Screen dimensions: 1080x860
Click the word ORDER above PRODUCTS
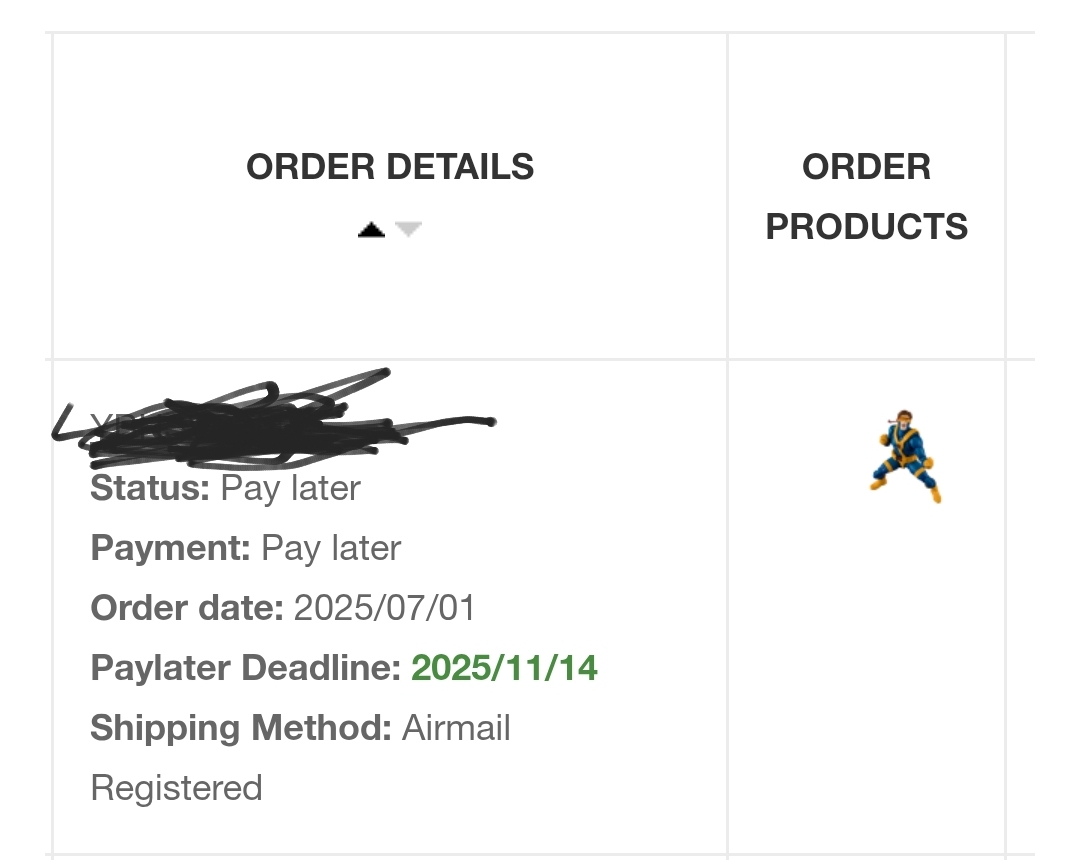(866, 167)
